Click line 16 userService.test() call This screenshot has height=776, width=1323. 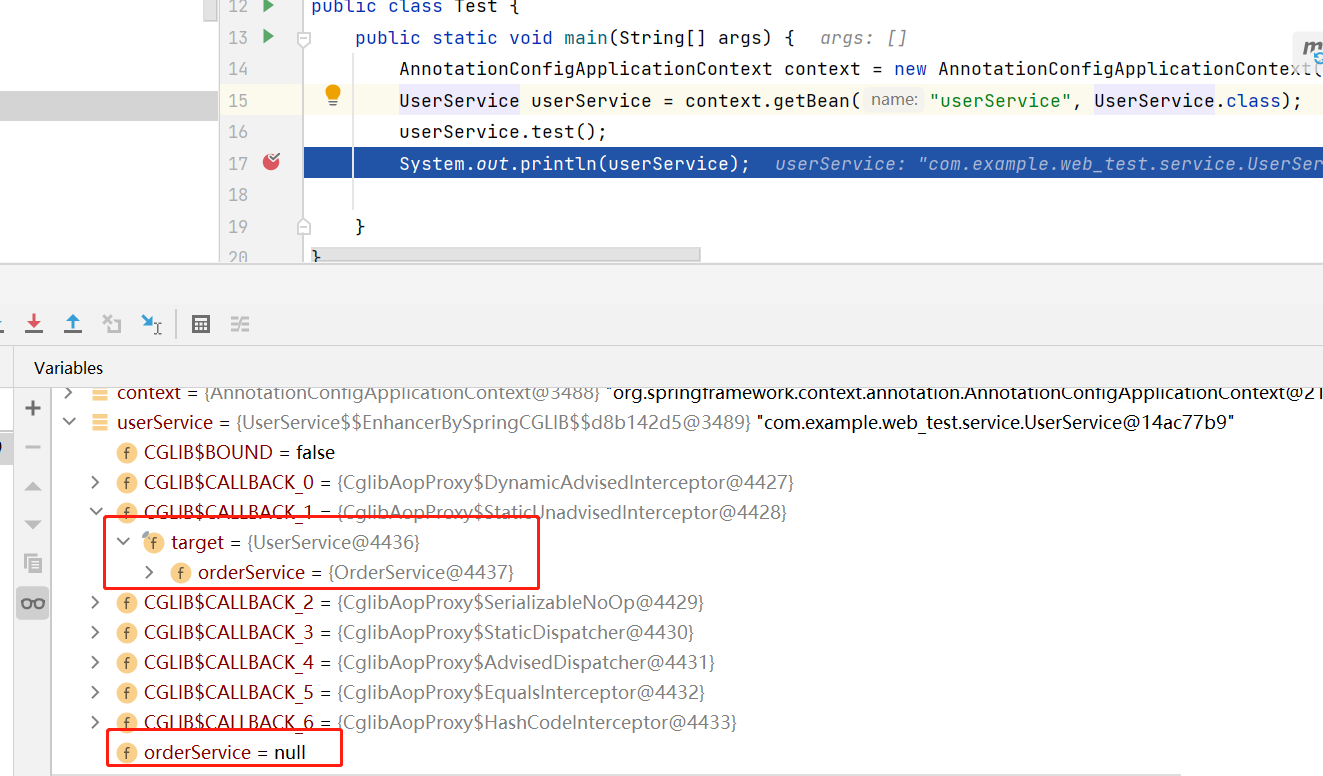(502, 132)
